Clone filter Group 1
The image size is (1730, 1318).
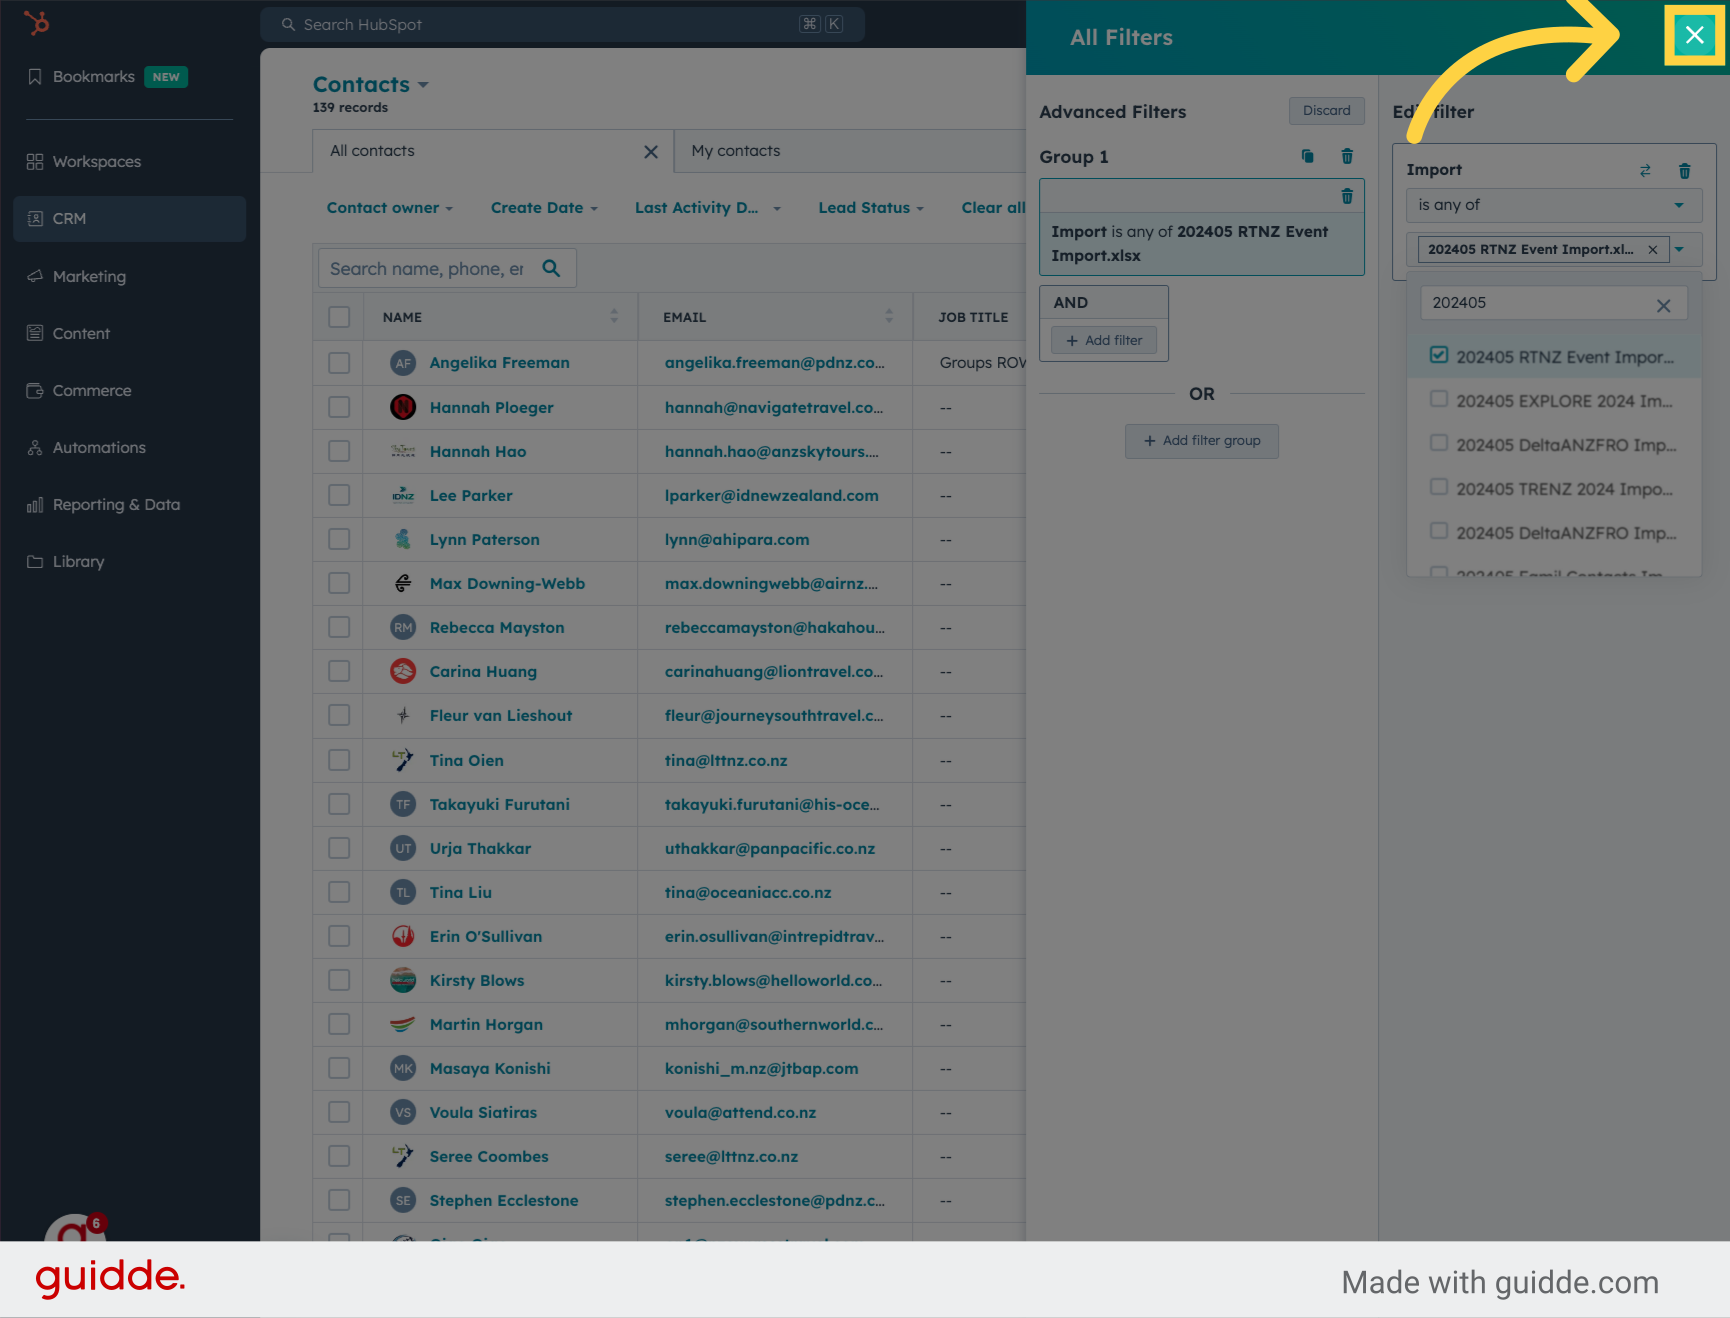[x=1307, y=156]
